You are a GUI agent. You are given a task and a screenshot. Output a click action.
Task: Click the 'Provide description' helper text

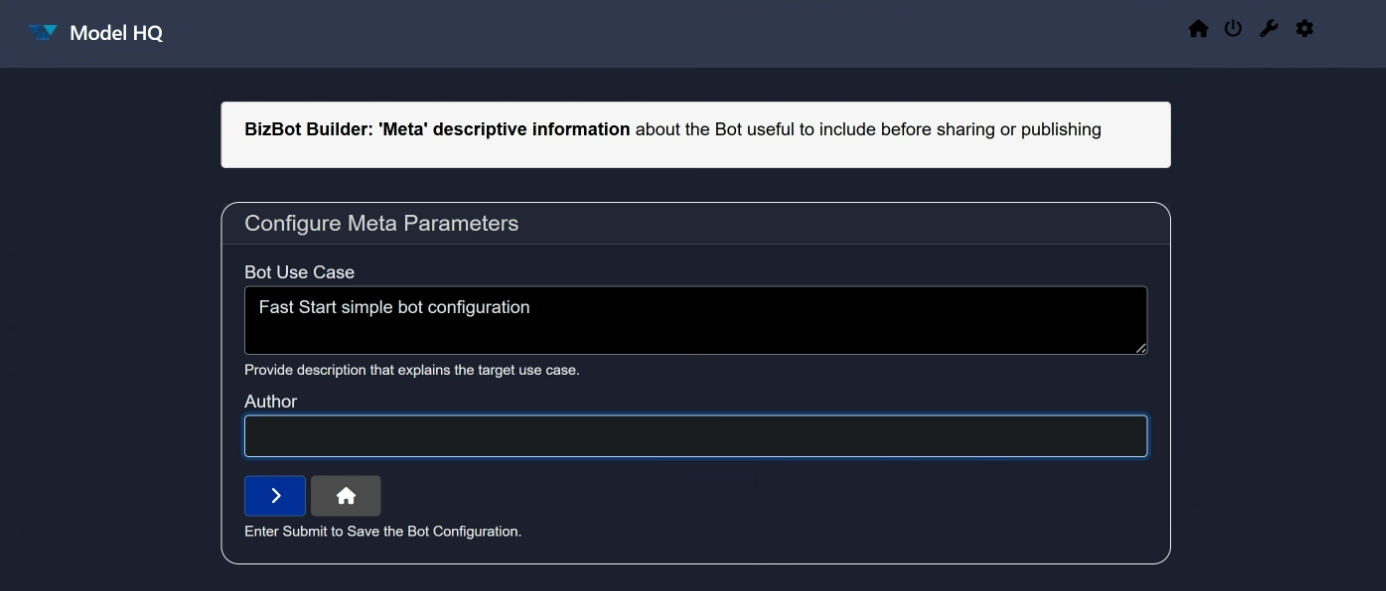coord(411,370)
